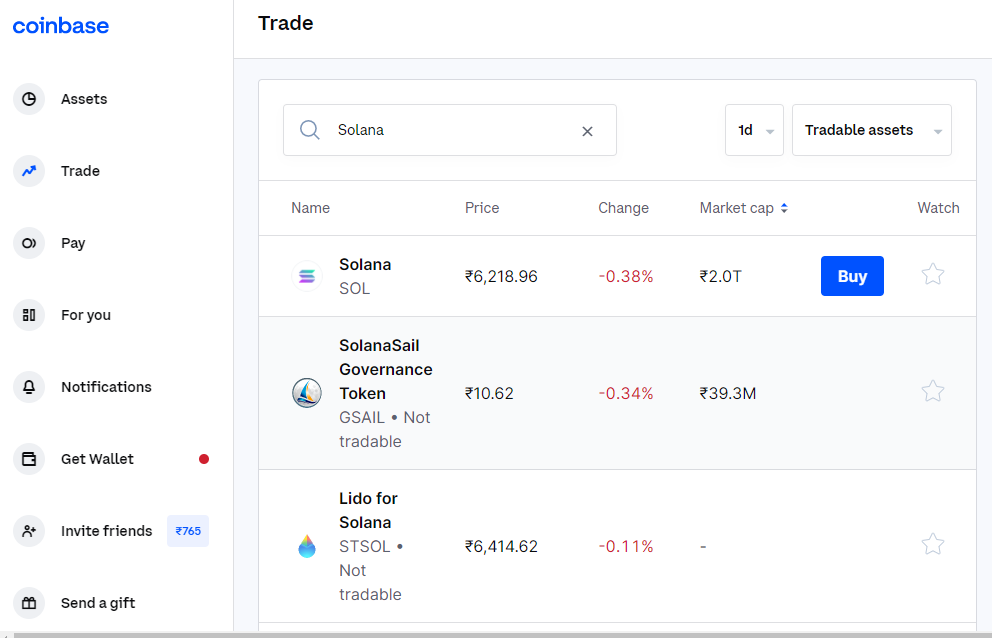Viewport: 992px width, 638px height.
Task: Expand the Tradable assets filter dropdown
Action: tap(871, 130)
